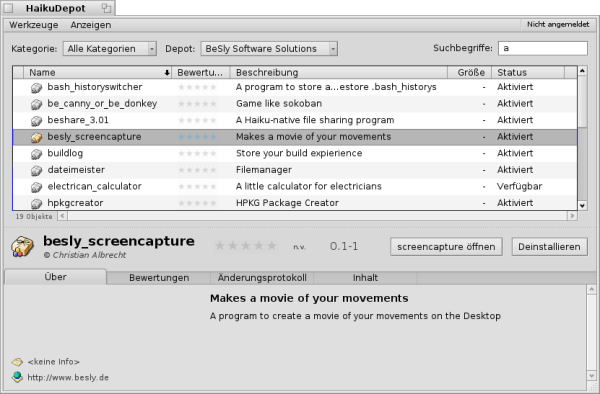This screenshot has width=600, height=394.
Task: Select the electrican_calculator row name
Action: click(x=95, y=186)
